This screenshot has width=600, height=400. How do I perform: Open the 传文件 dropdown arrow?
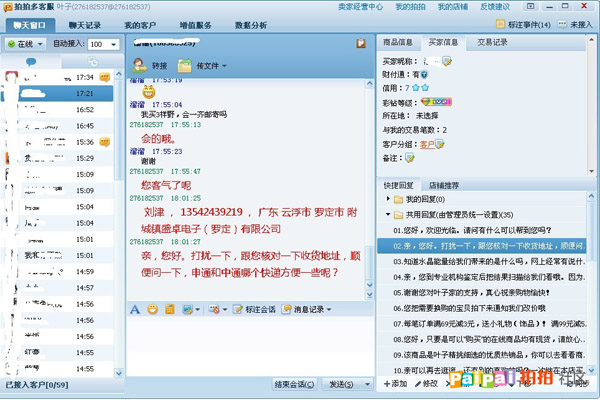click(224, 66)
